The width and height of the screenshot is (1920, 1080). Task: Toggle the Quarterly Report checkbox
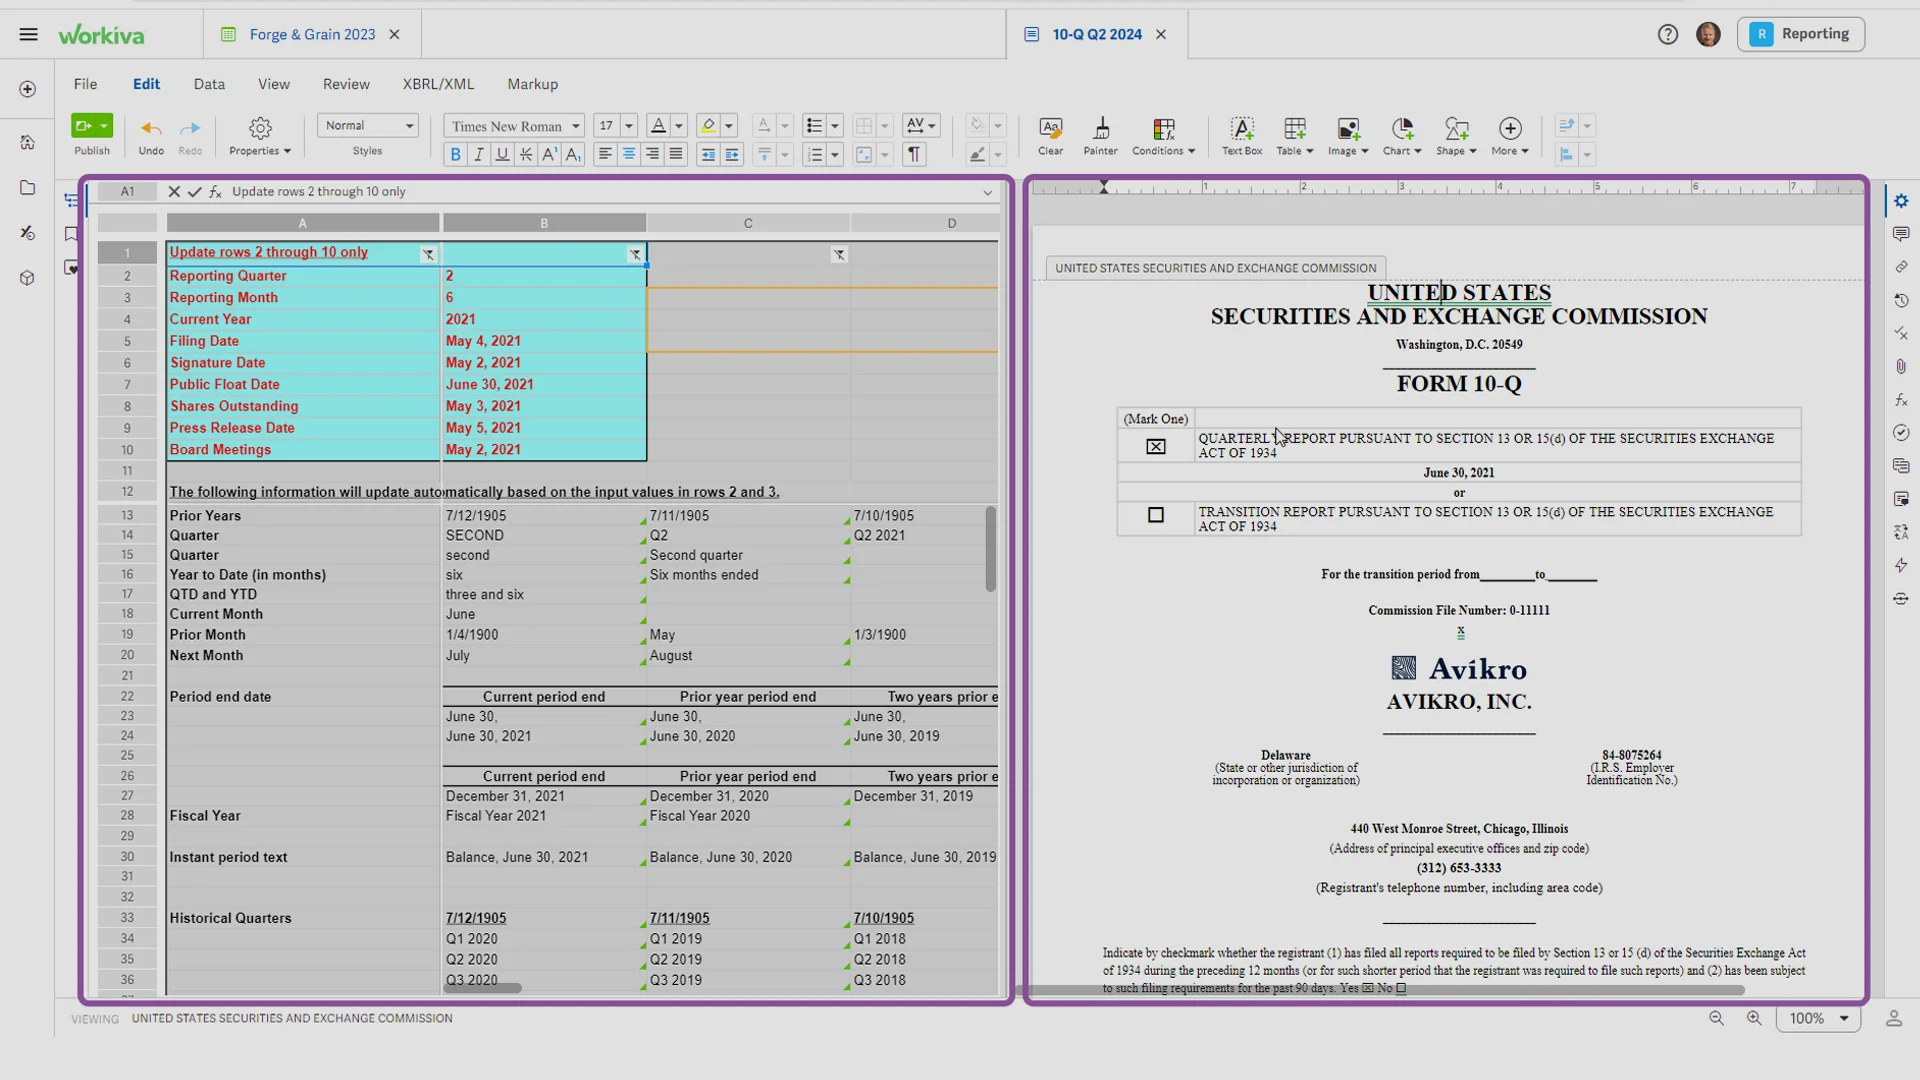coord(1156,447)
